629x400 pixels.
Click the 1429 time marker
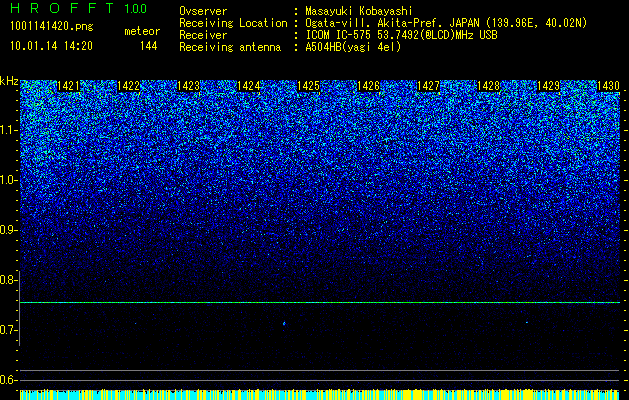pyautogui.click(x=548, y=86)
